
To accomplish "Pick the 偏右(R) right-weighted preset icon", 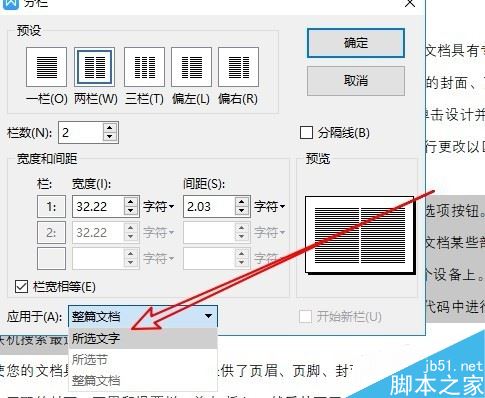I will 238,67.
